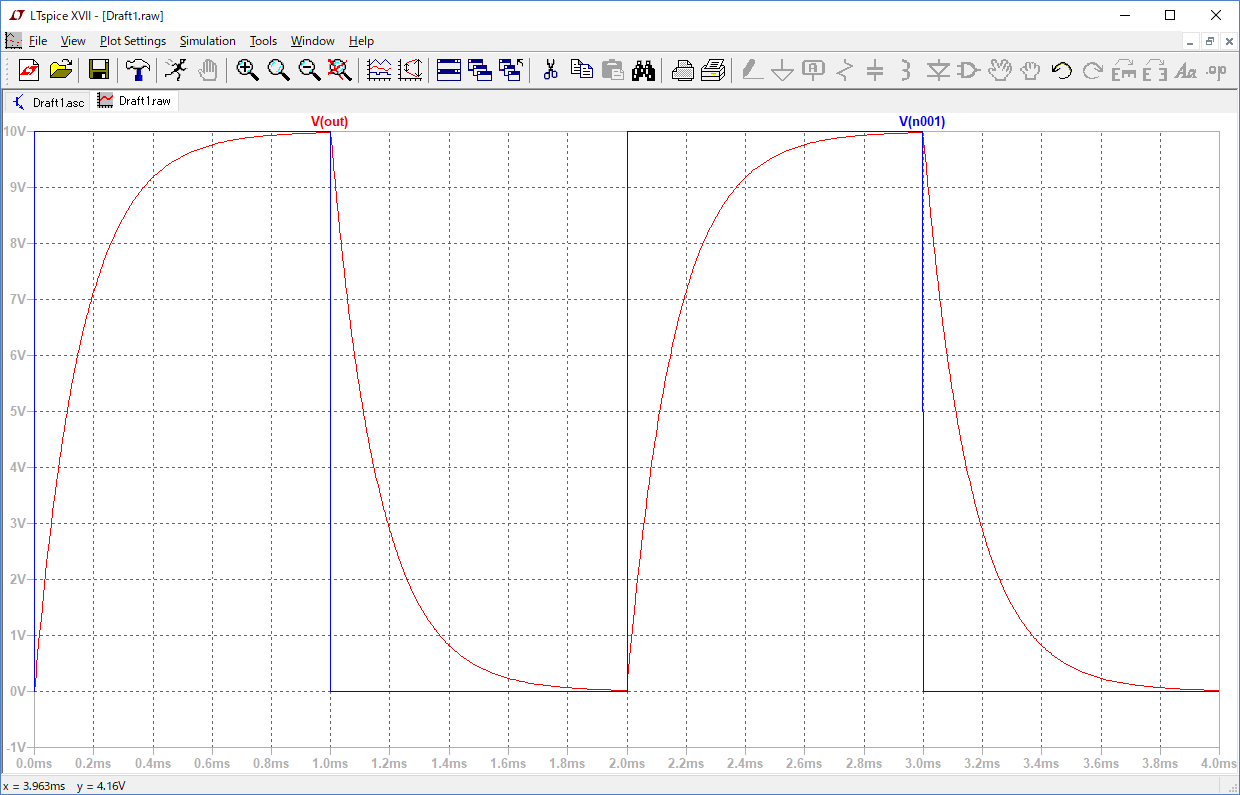Click the scissors Cut icon
Screen dimensions: 1240x795
coord(550,69)
